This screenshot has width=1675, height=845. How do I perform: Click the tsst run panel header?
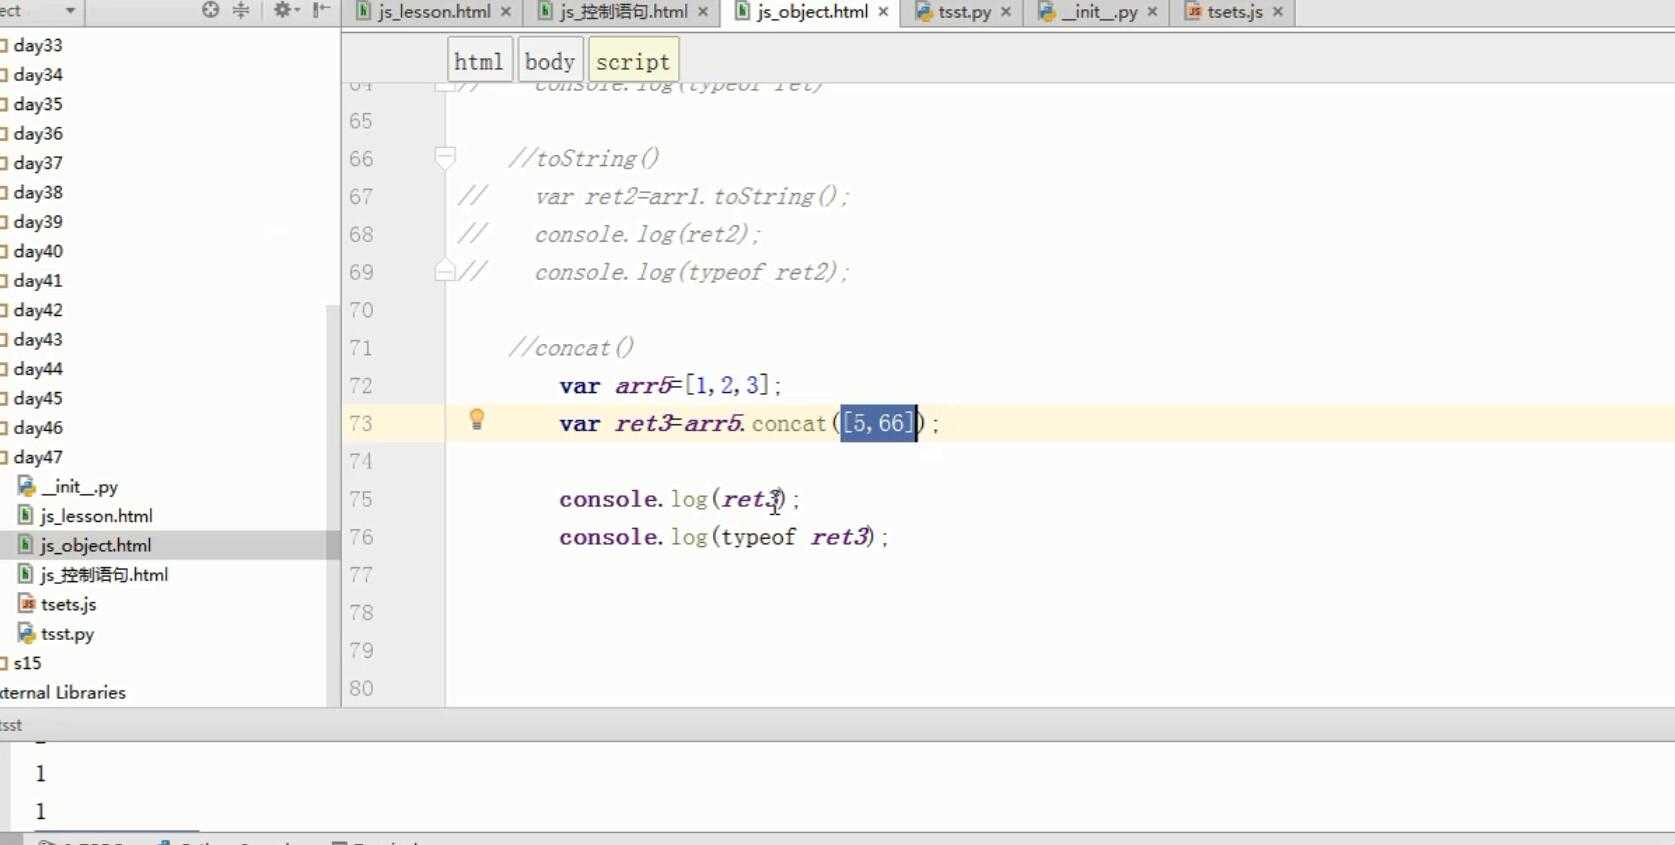pyautogui.click(x=837, y=725)
